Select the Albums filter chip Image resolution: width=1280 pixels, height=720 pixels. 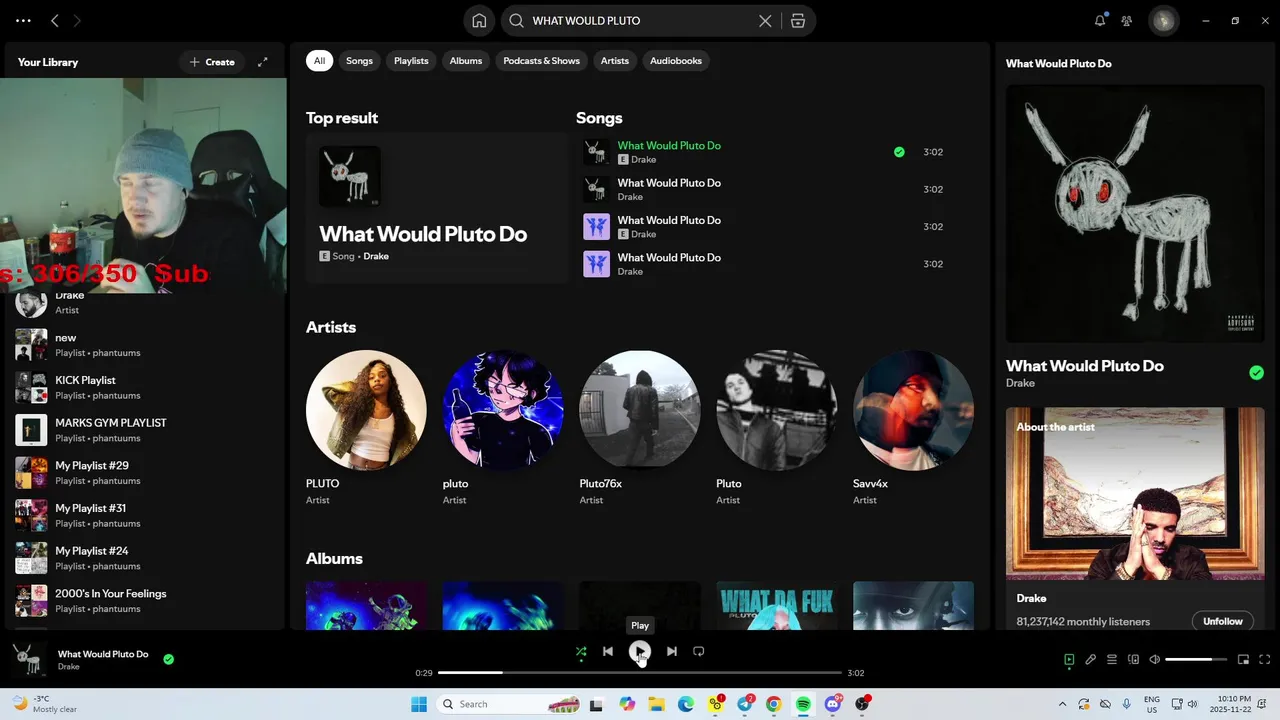click(466, 61)
